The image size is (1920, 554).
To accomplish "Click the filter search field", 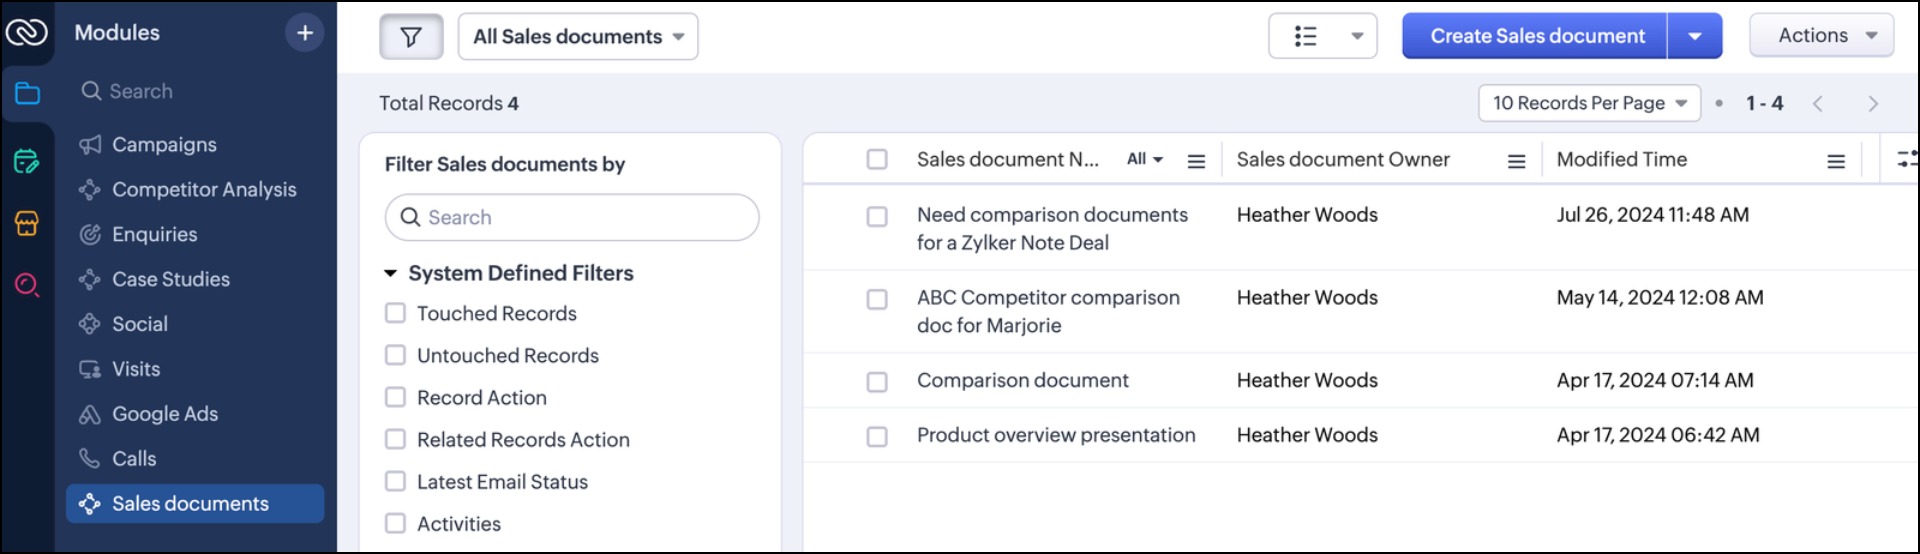I will (x=572, y=218).
